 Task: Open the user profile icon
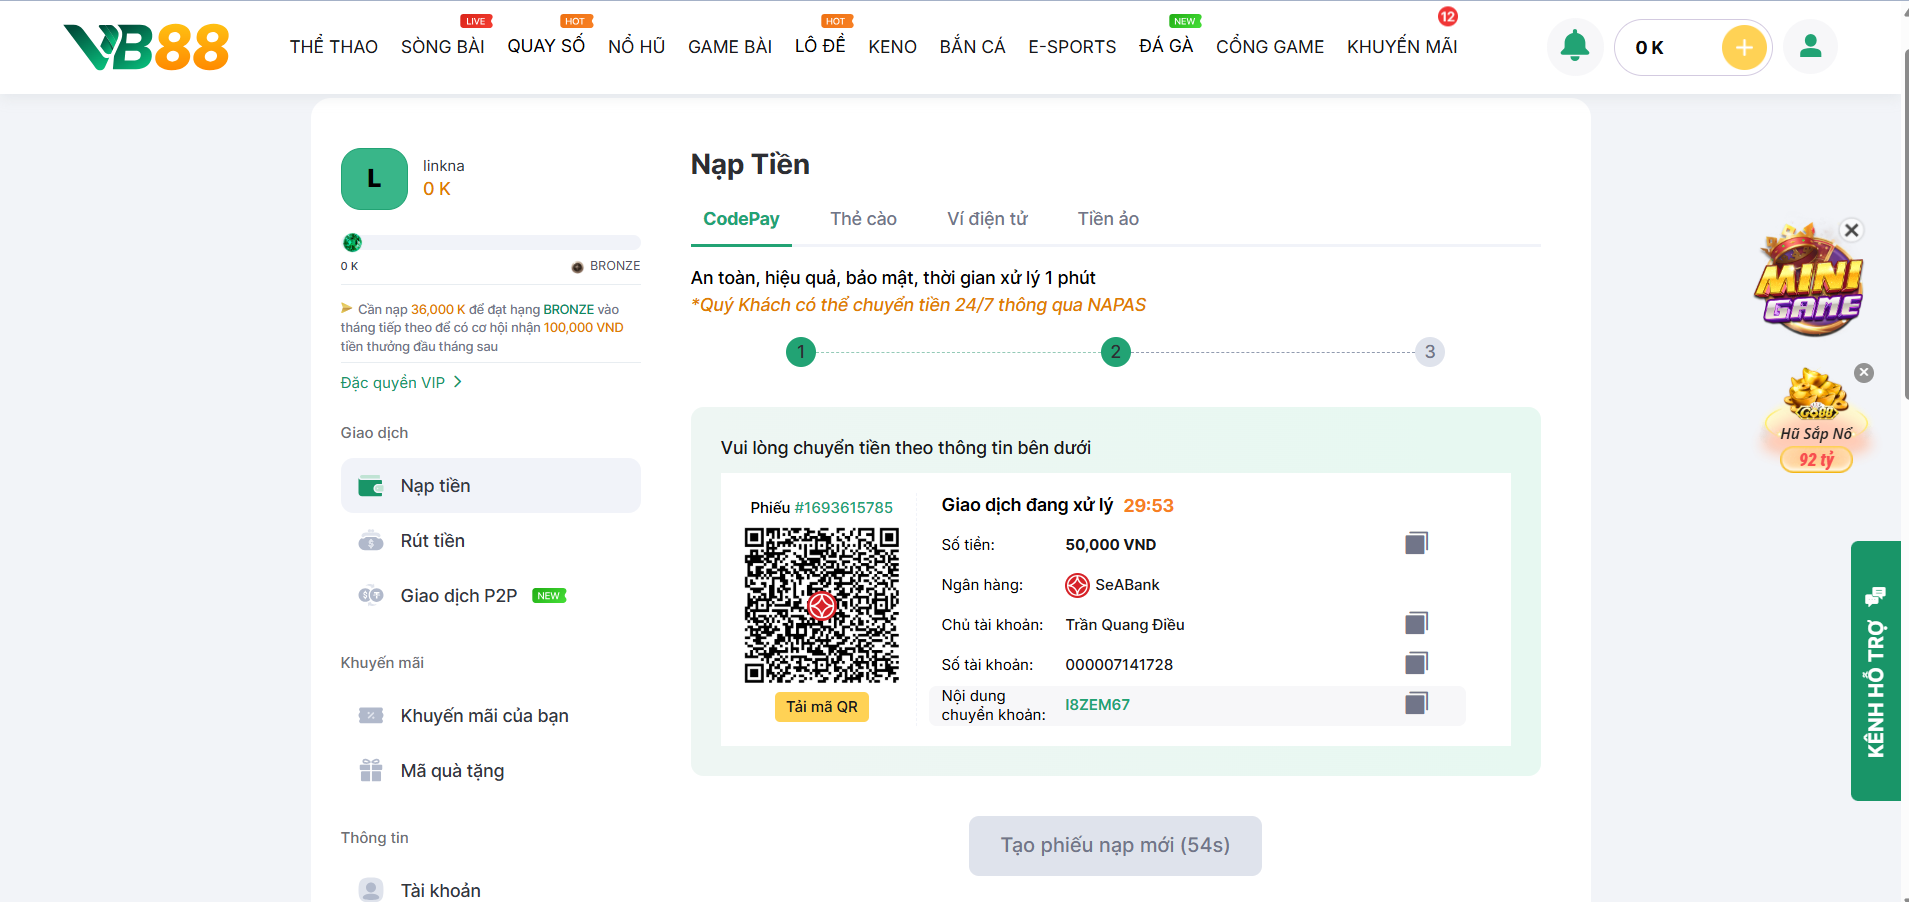click(1810, 47)
